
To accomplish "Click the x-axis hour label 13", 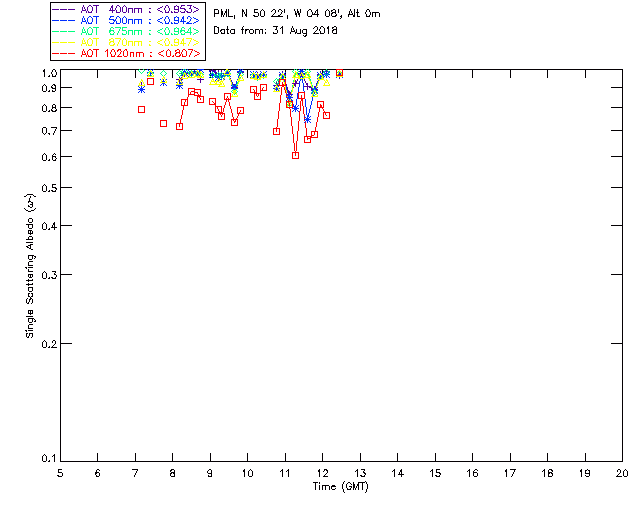I will click(x=360, y=473).
